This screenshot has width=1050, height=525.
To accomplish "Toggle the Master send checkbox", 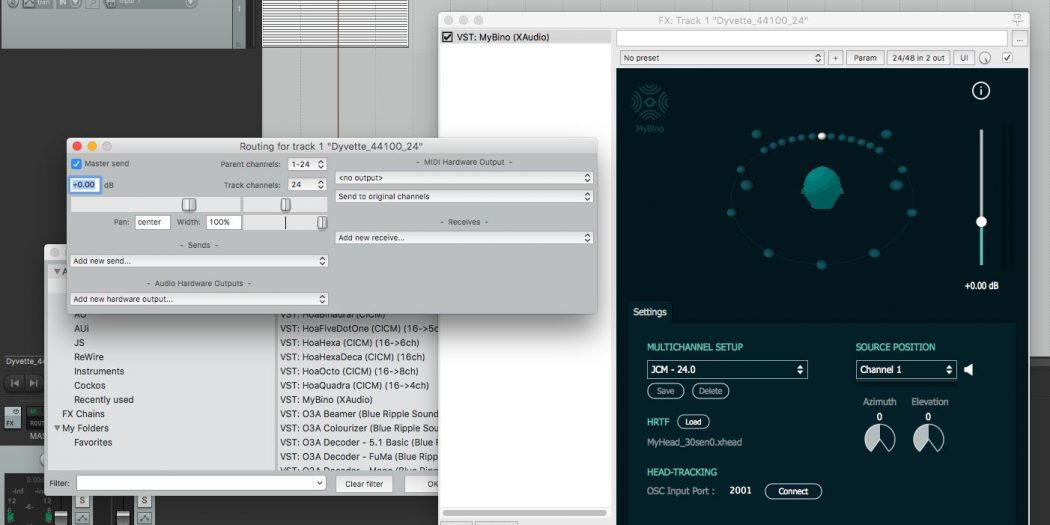I will click(x=76, y=163).
